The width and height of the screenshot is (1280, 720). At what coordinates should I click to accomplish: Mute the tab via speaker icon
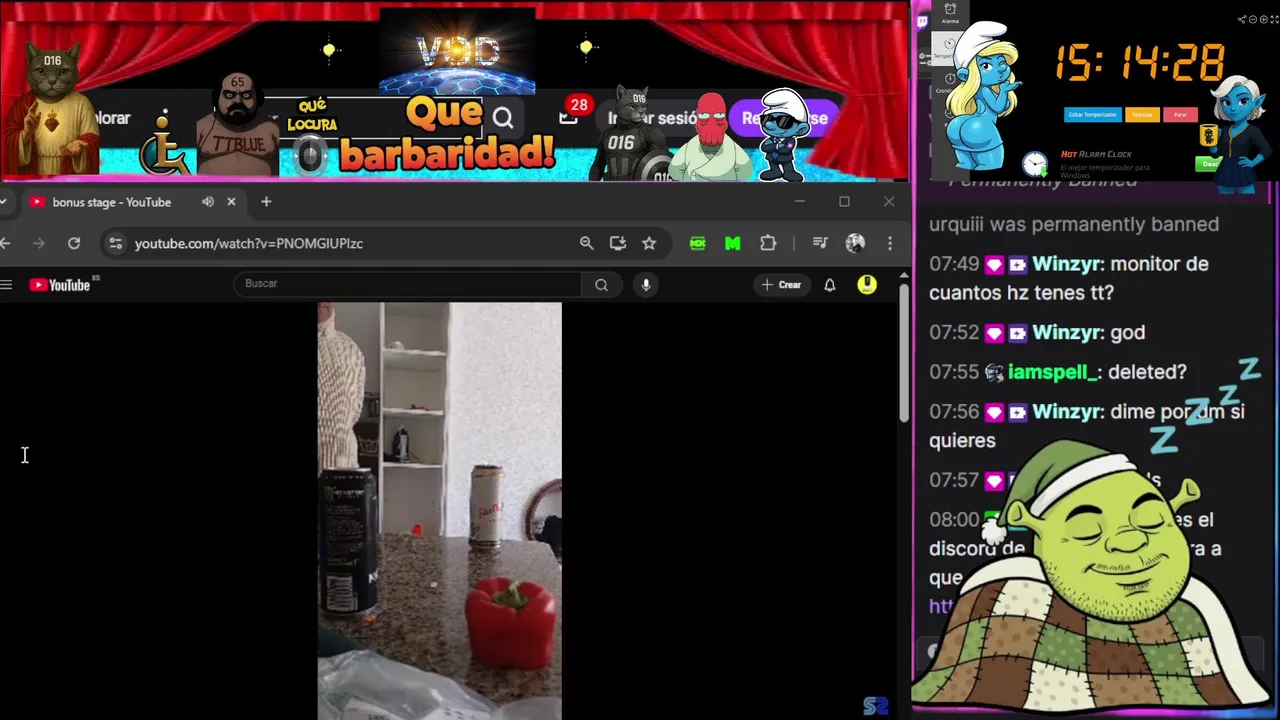[208, 202]
